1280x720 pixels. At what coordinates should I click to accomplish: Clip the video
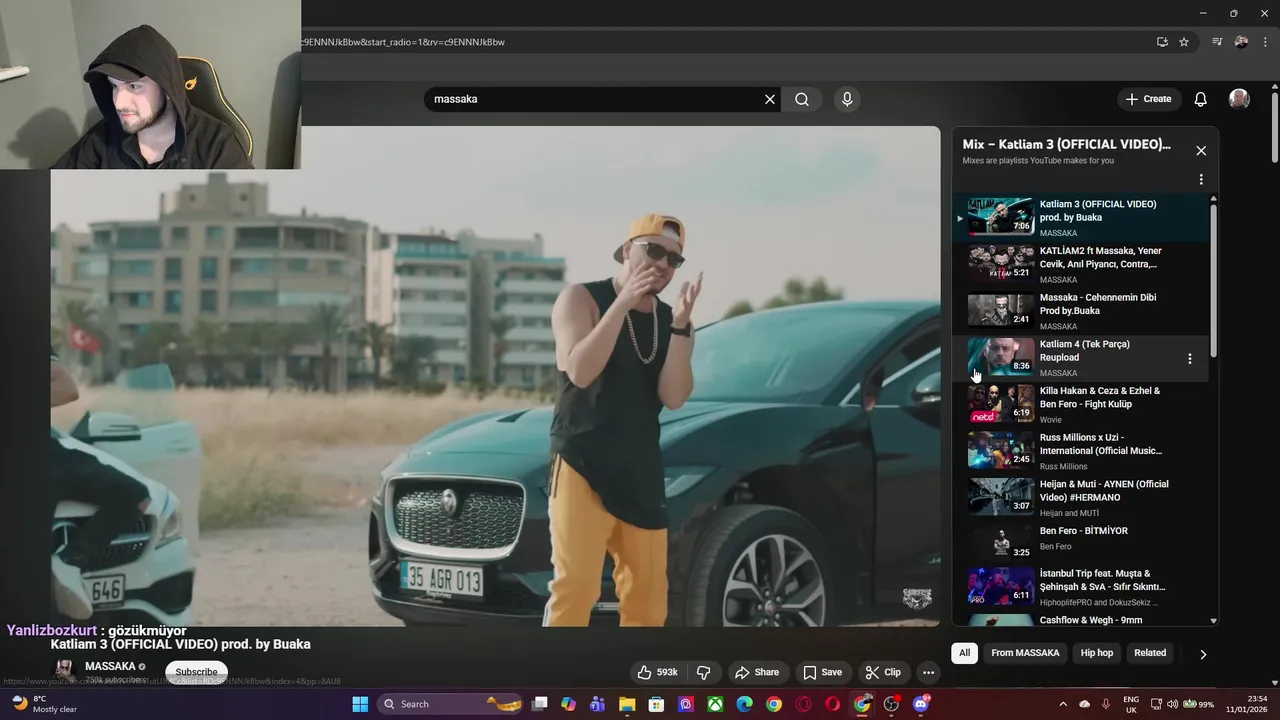(x=883, y=672)
